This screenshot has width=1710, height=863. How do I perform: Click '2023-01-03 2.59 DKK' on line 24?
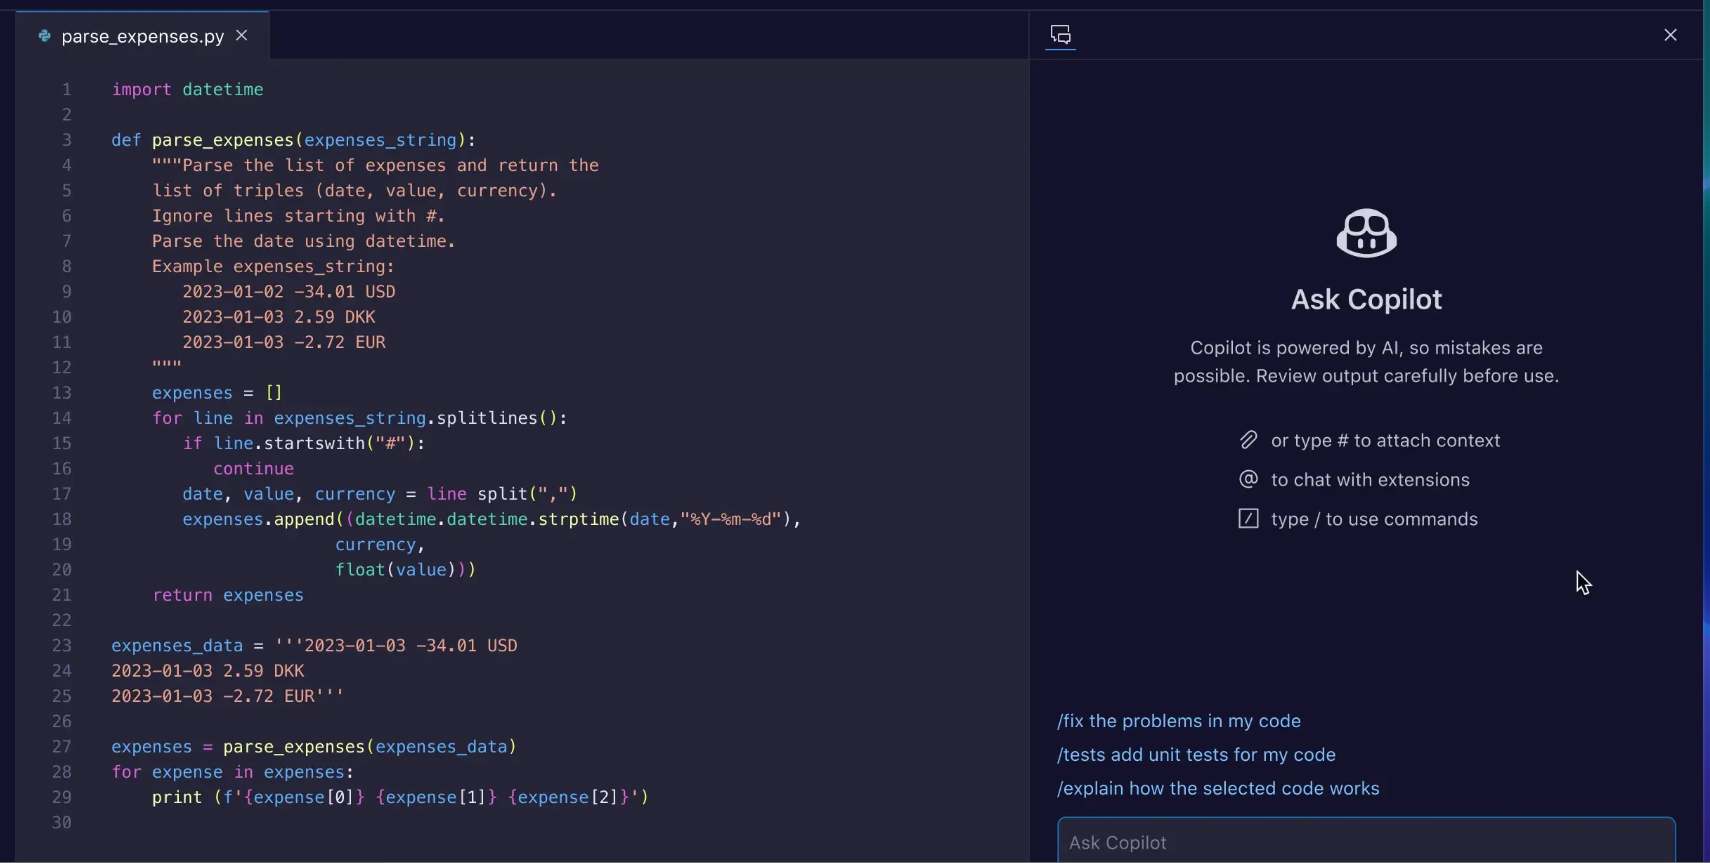click(x=208, y=671)
